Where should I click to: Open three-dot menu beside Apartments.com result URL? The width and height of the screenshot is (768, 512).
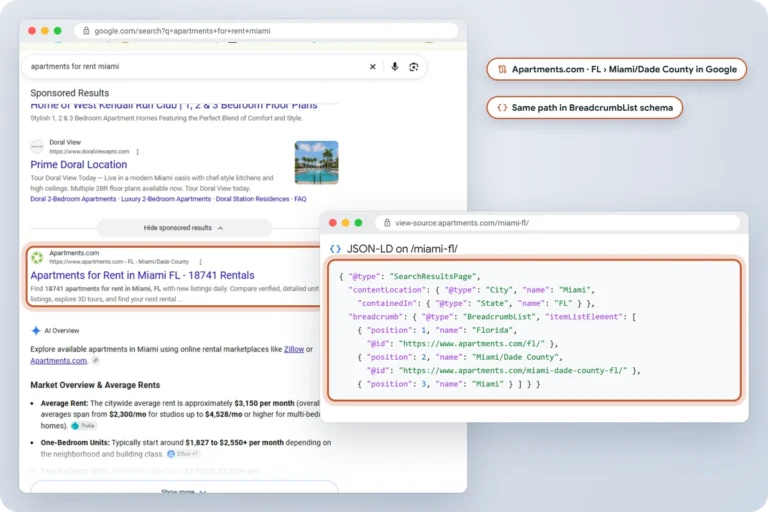200,262
